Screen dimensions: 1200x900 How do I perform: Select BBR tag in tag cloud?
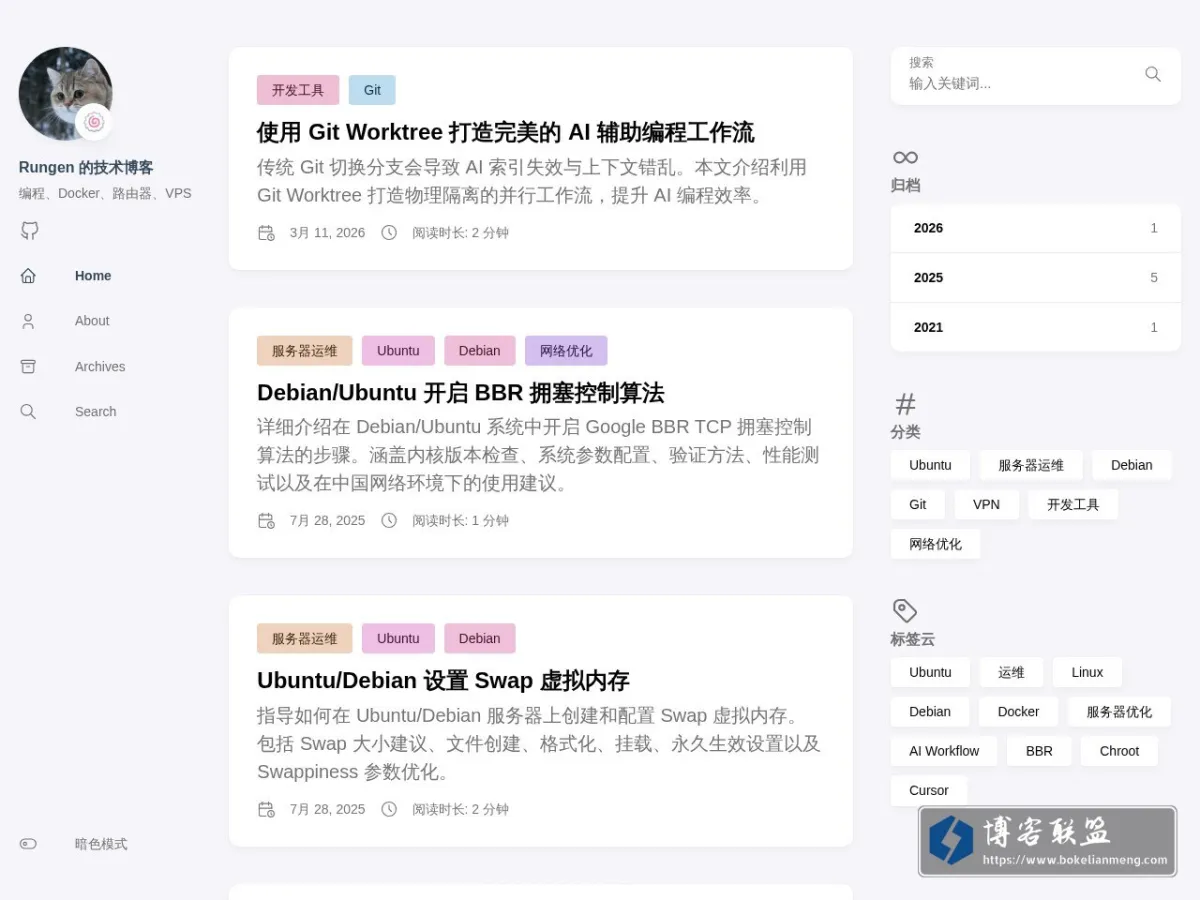(1039, 751)
